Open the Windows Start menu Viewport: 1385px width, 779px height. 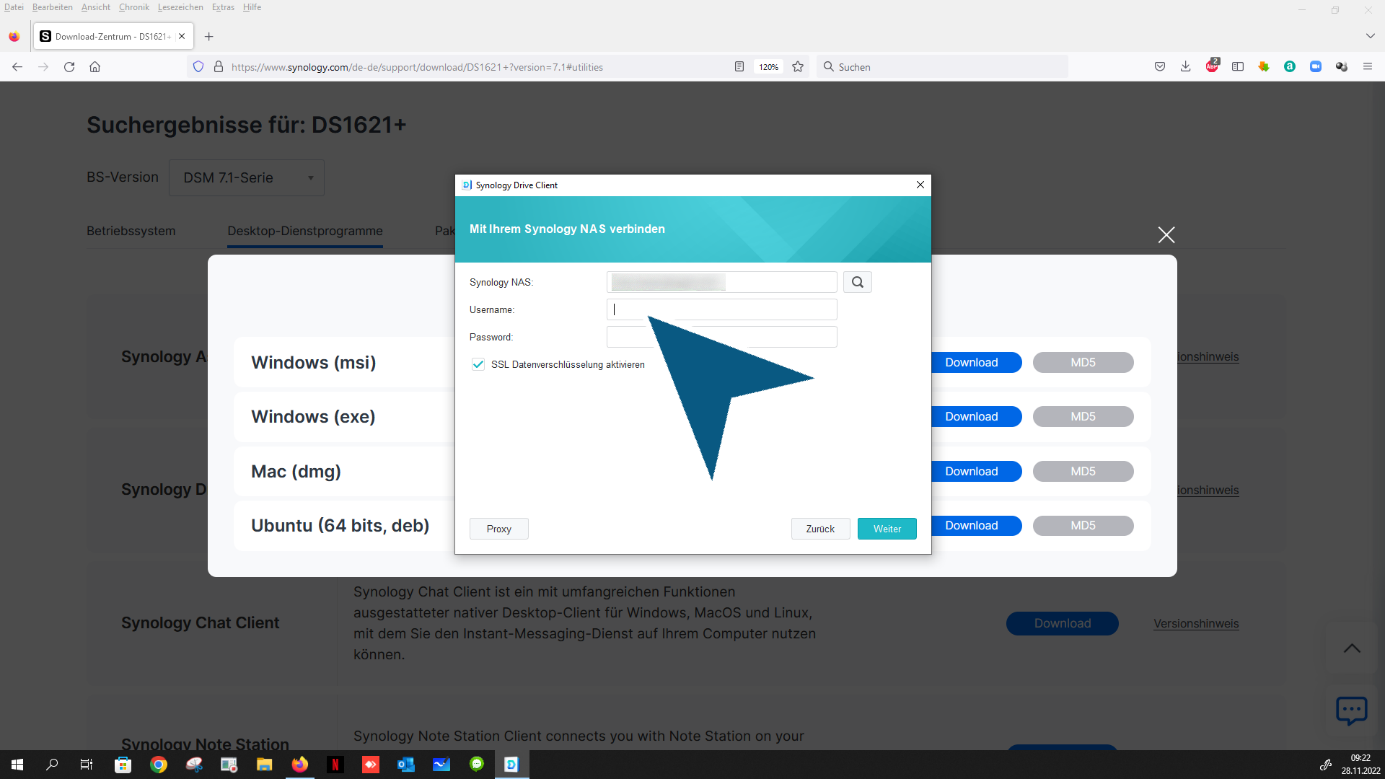18,765
